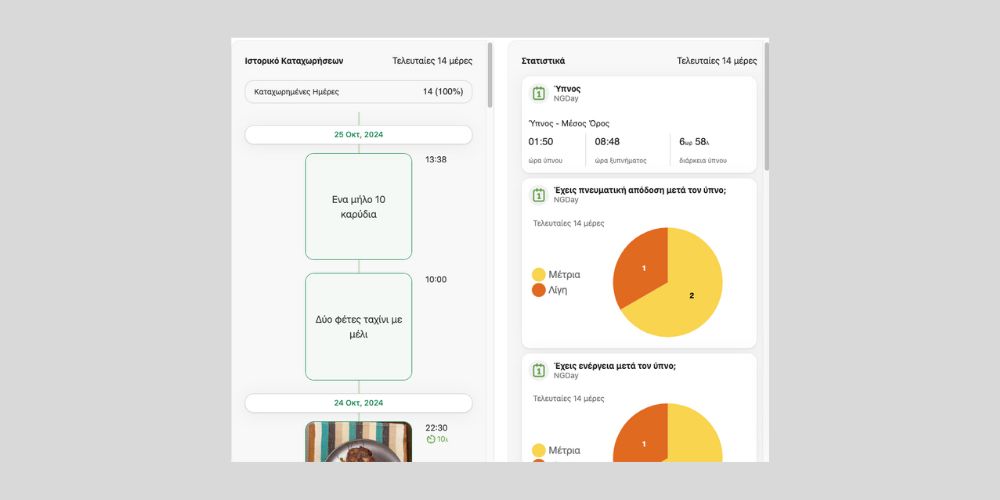Select yellow Μέτρια legend dot in ενέργεια chart

[x=539, y=450]
